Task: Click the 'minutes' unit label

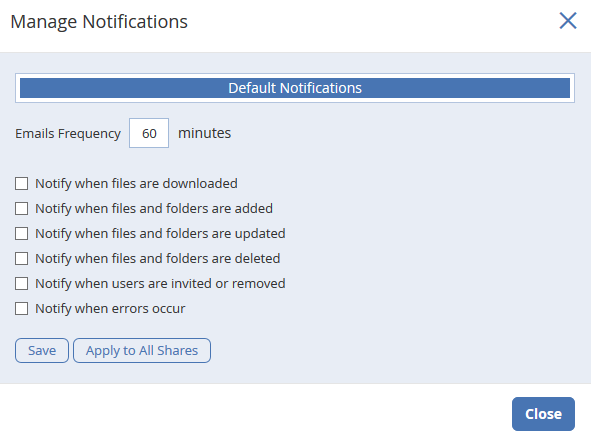Action: tap(204, 133)
